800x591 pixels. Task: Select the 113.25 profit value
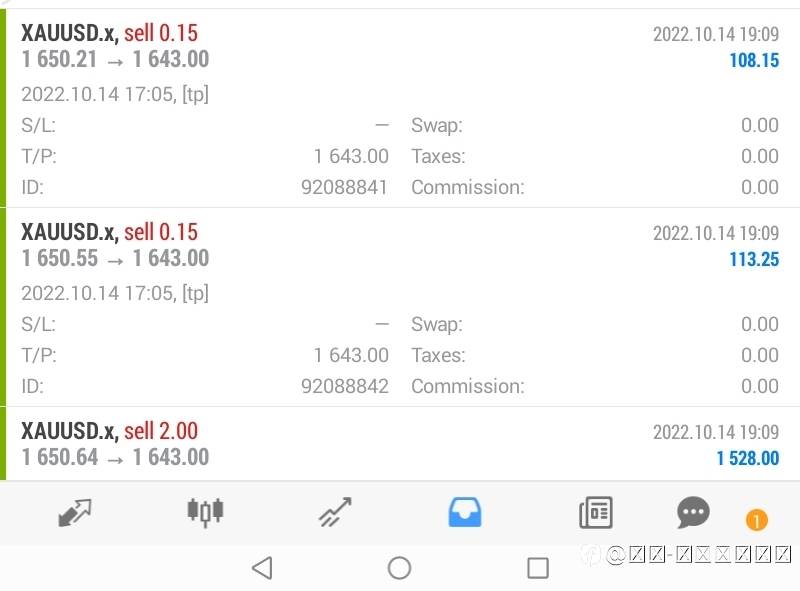(753, 259)
